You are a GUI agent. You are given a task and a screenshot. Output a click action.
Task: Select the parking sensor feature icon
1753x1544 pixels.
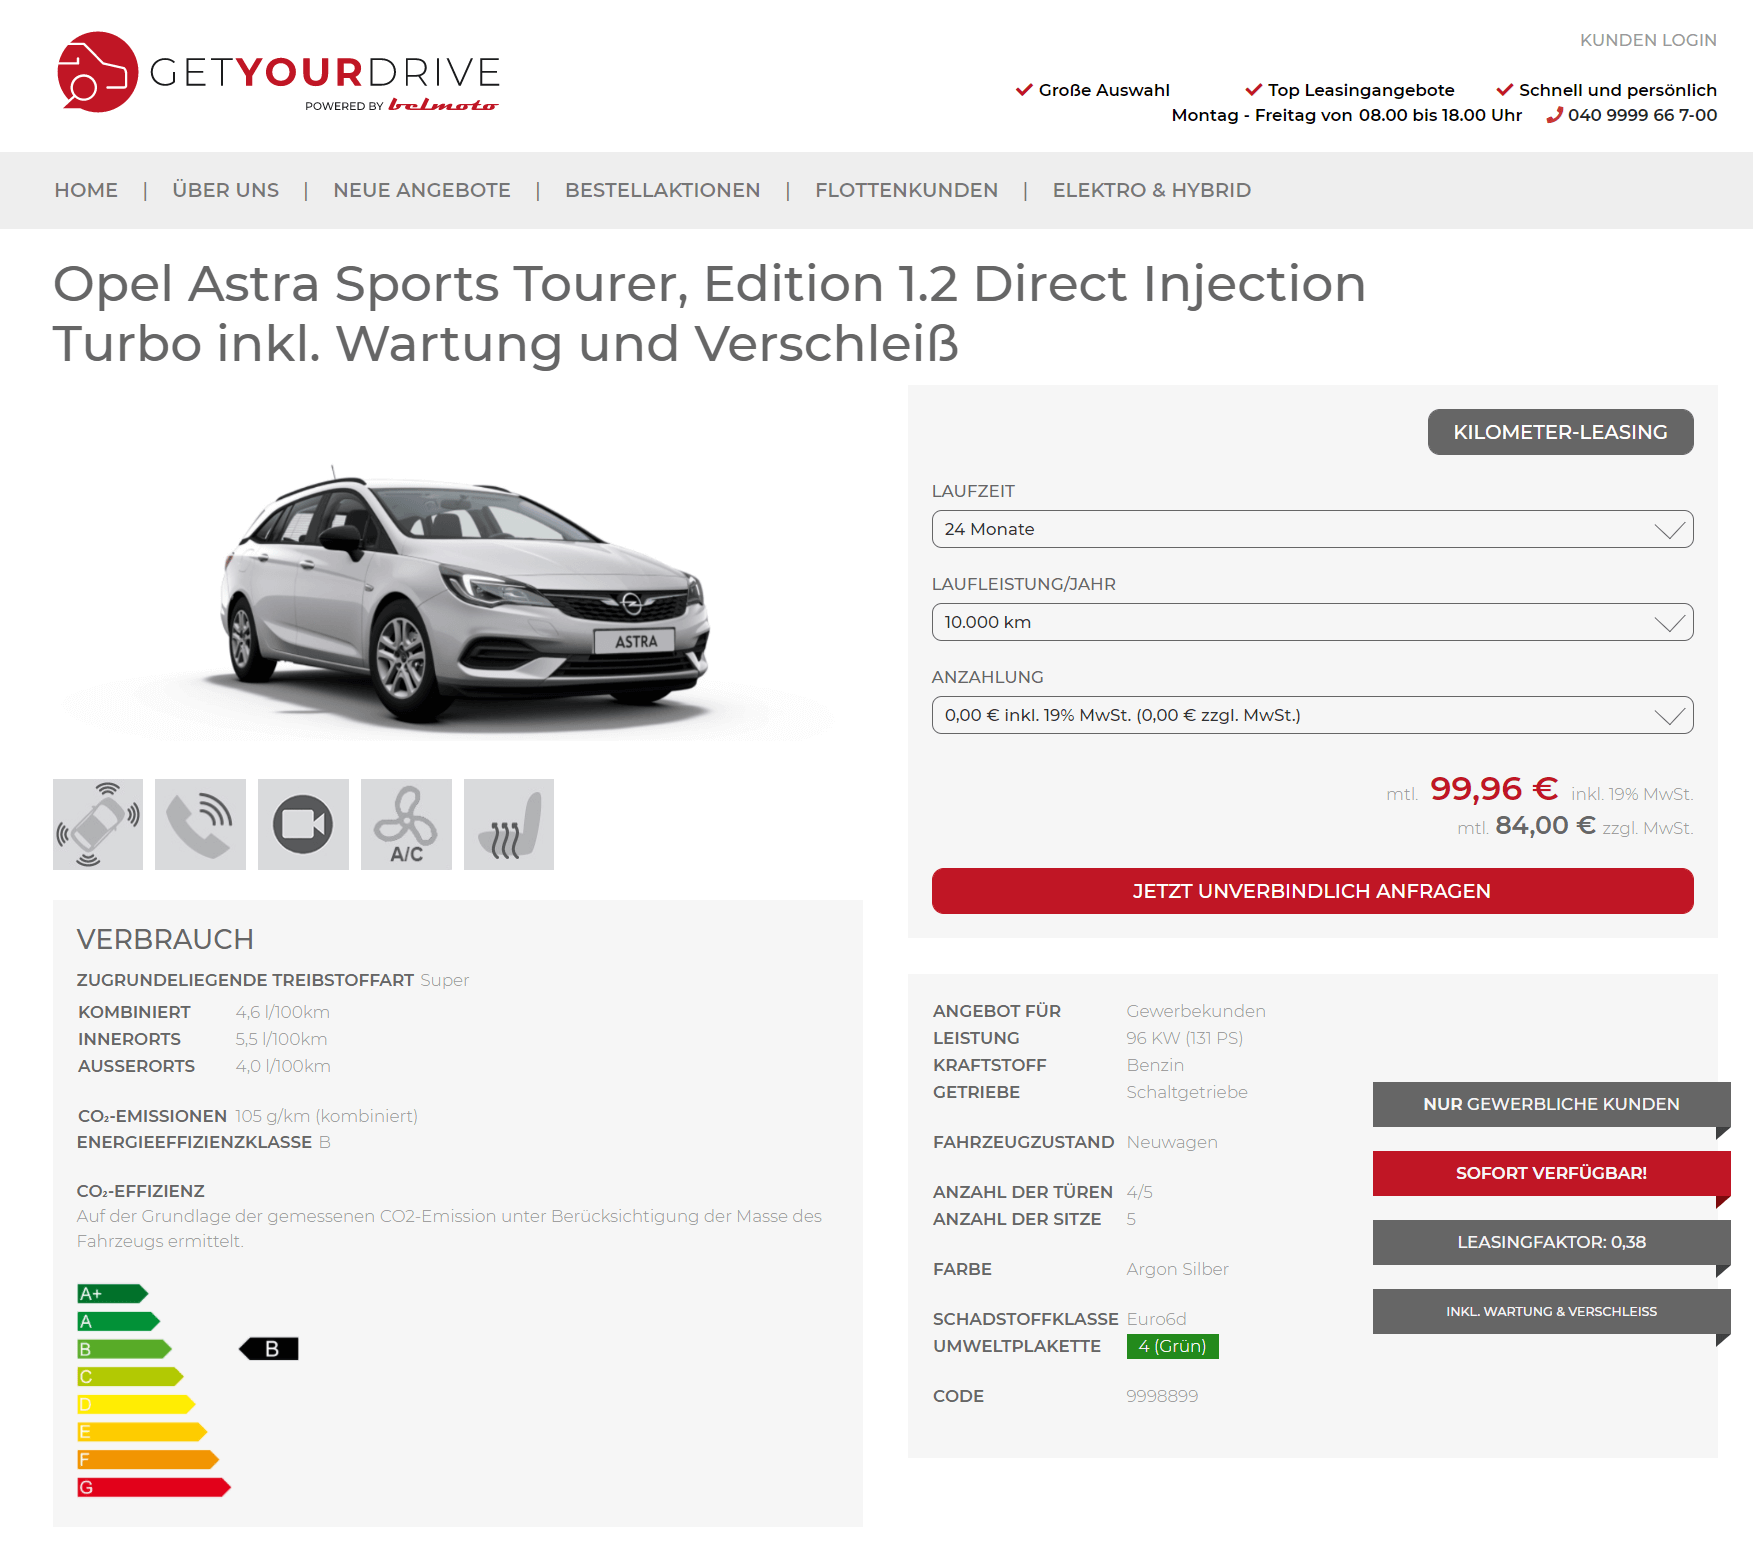pos(98,824)
